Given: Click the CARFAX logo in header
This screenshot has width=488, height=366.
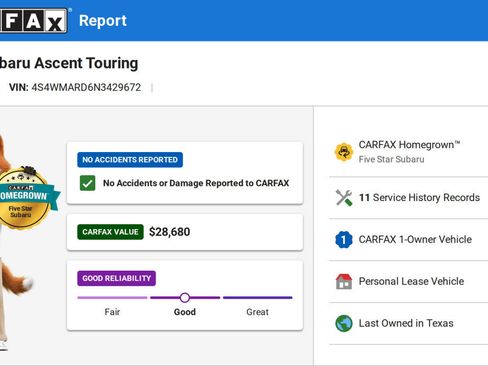Looking at the screenshot, I should (33, 21).
